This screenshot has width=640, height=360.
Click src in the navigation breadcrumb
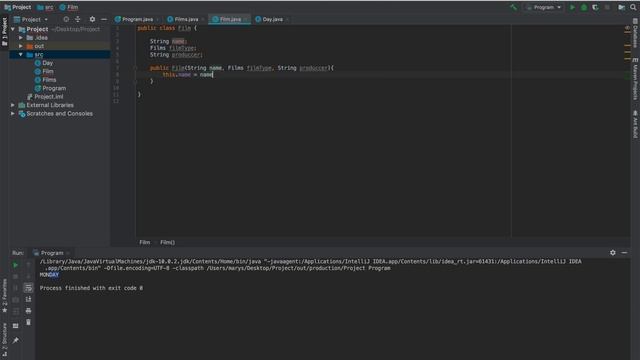pos(45,7)
